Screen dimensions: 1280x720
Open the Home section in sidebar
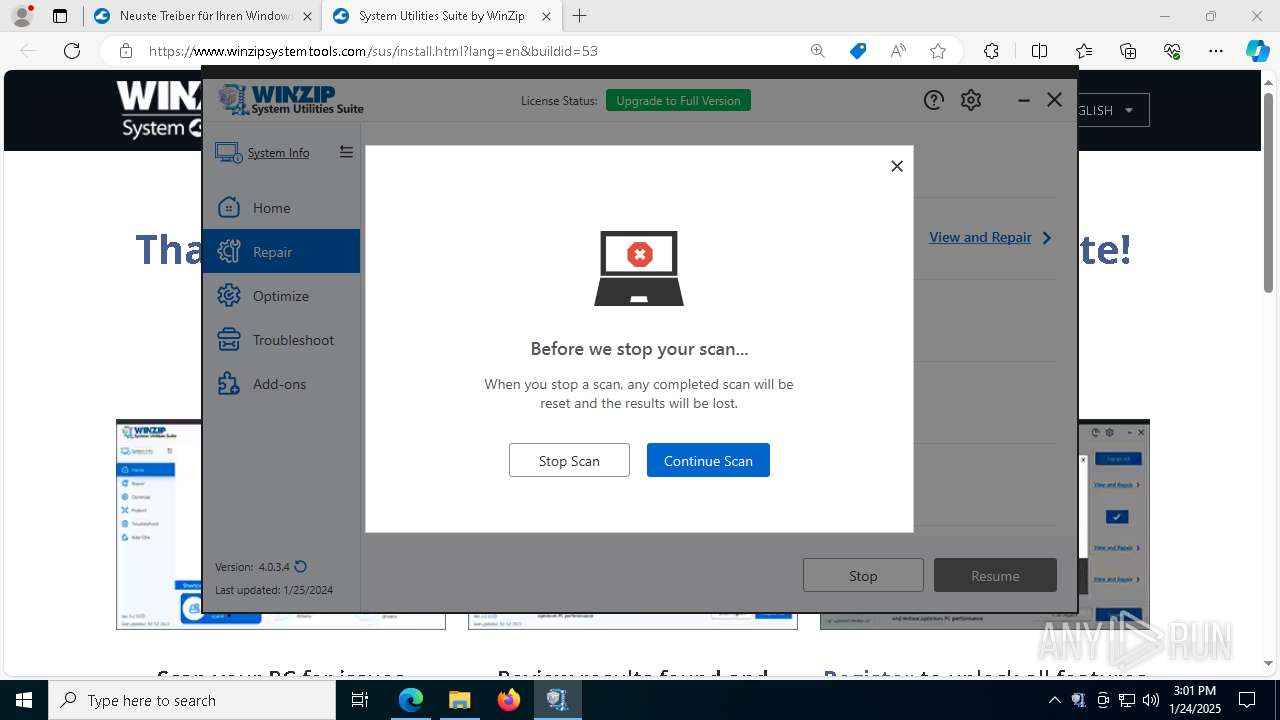click(281, 208)
